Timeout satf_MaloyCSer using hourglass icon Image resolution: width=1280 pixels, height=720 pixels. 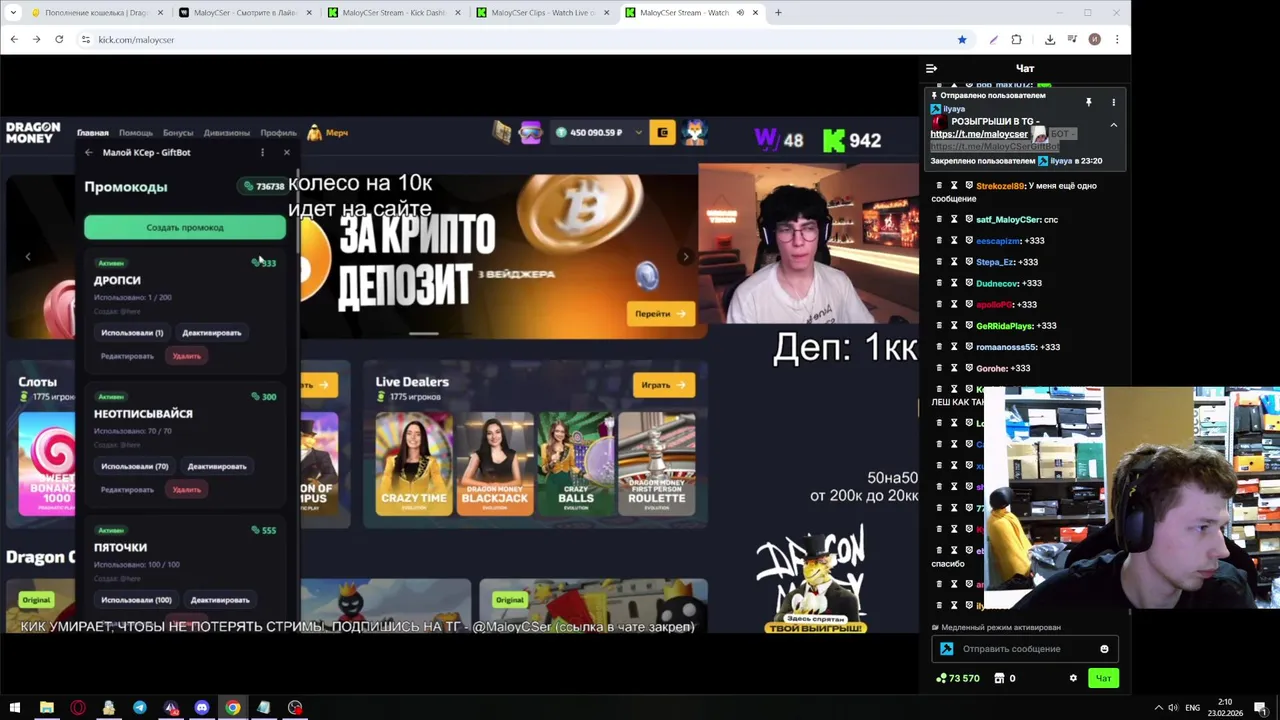(954, 219)
